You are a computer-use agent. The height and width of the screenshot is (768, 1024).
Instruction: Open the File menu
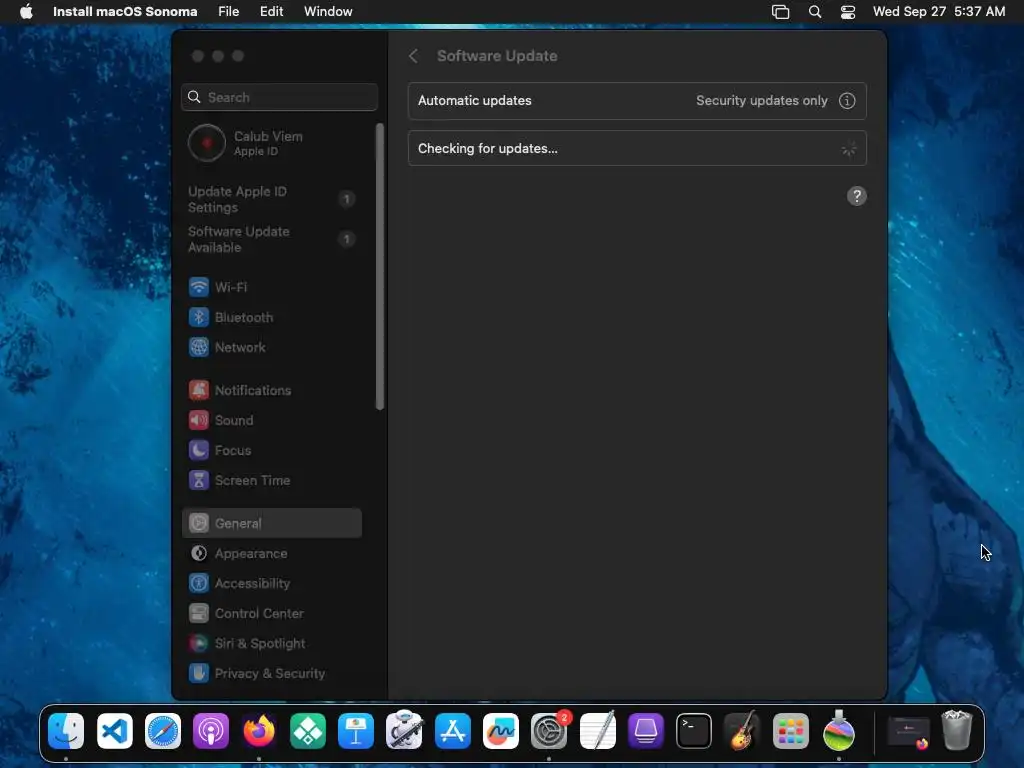tap(229, 12)
